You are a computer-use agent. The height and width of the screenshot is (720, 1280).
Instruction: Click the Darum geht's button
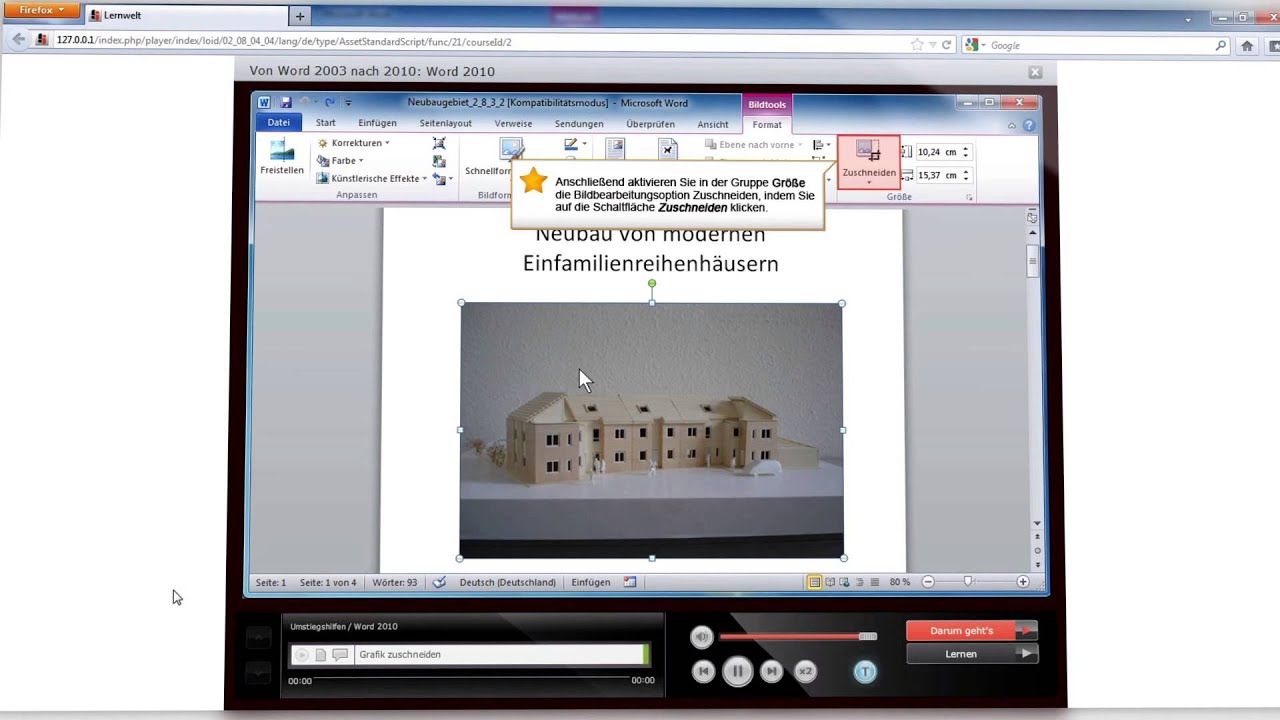click(972, 631)
